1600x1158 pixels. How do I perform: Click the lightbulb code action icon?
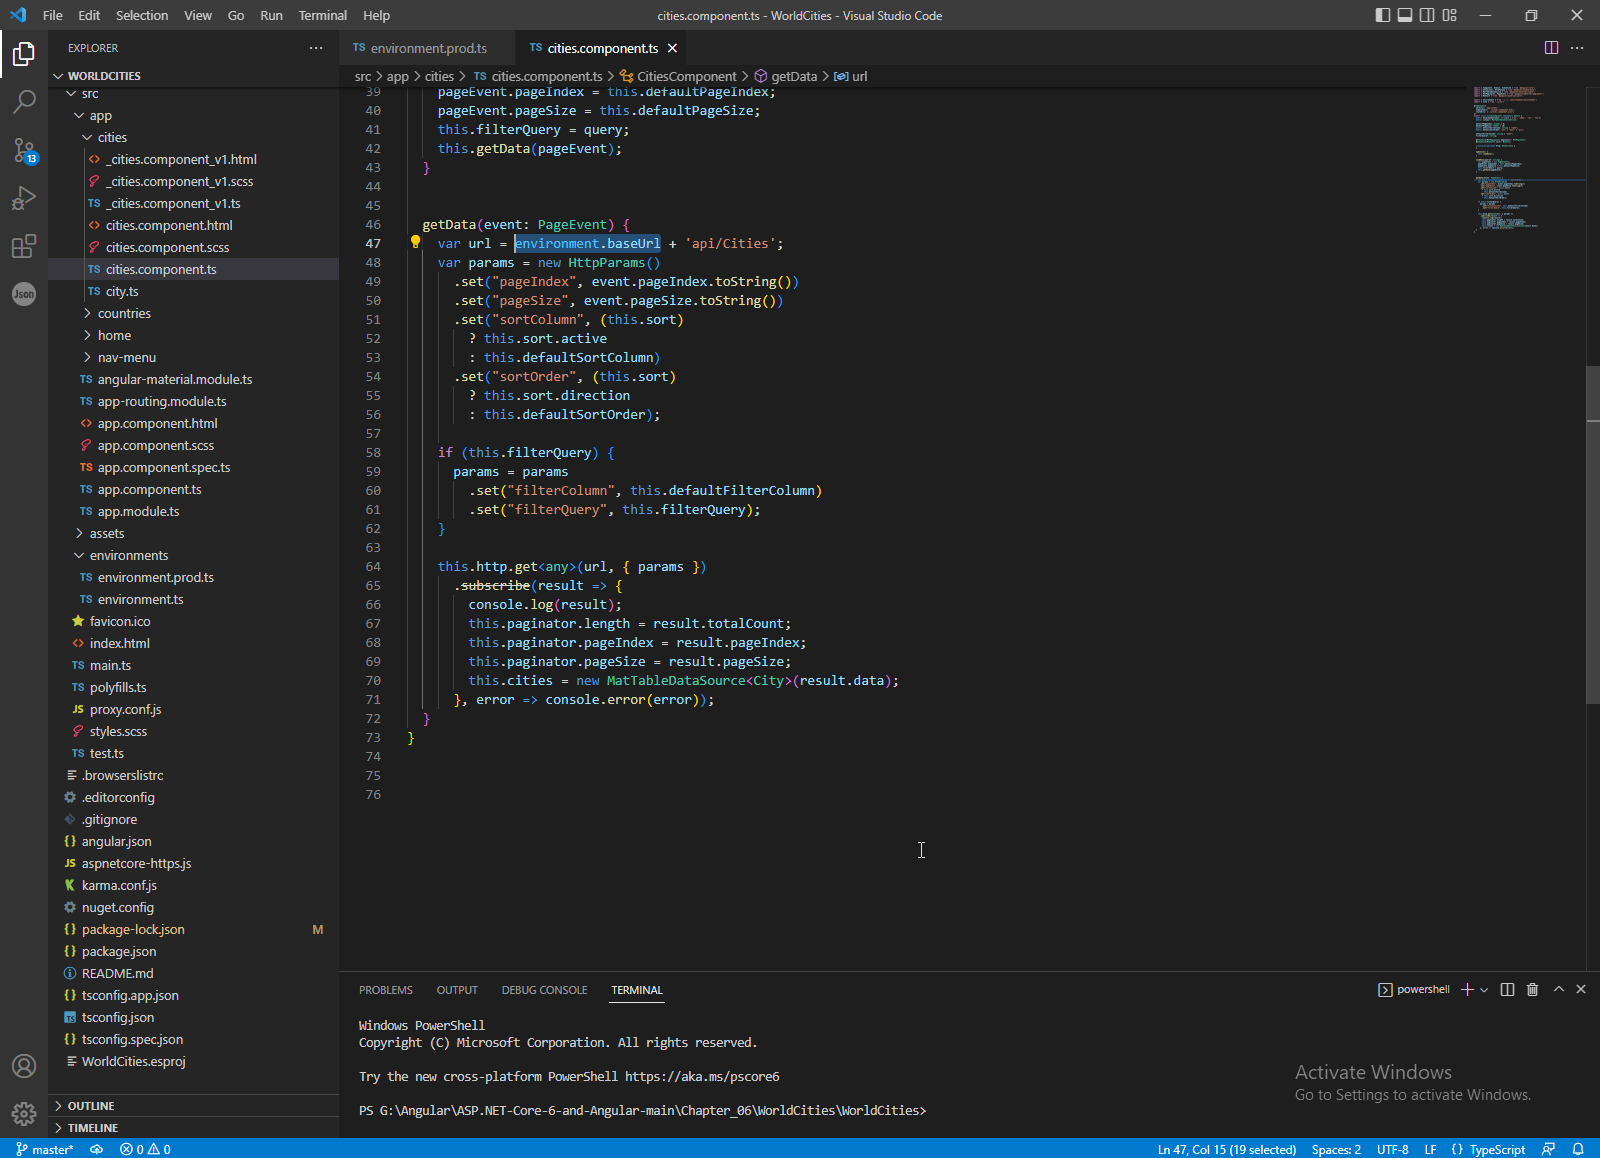[416, 242]
